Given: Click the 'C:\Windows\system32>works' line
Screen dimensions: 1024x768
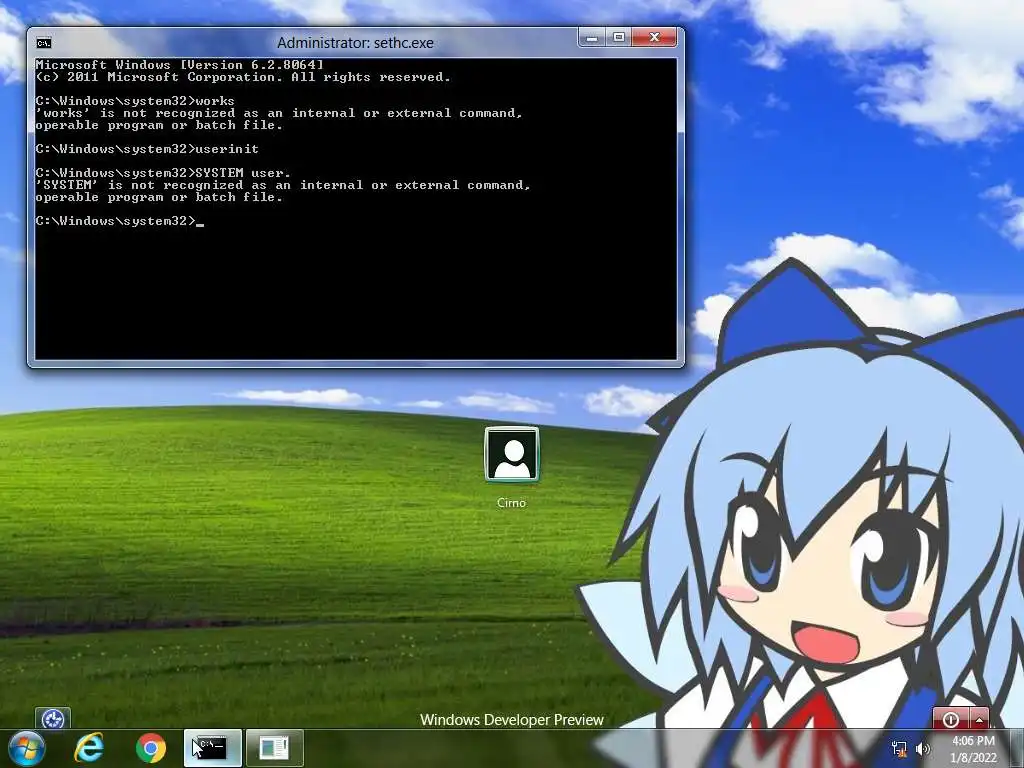Looking at the screenshot, I should (135, 101).
